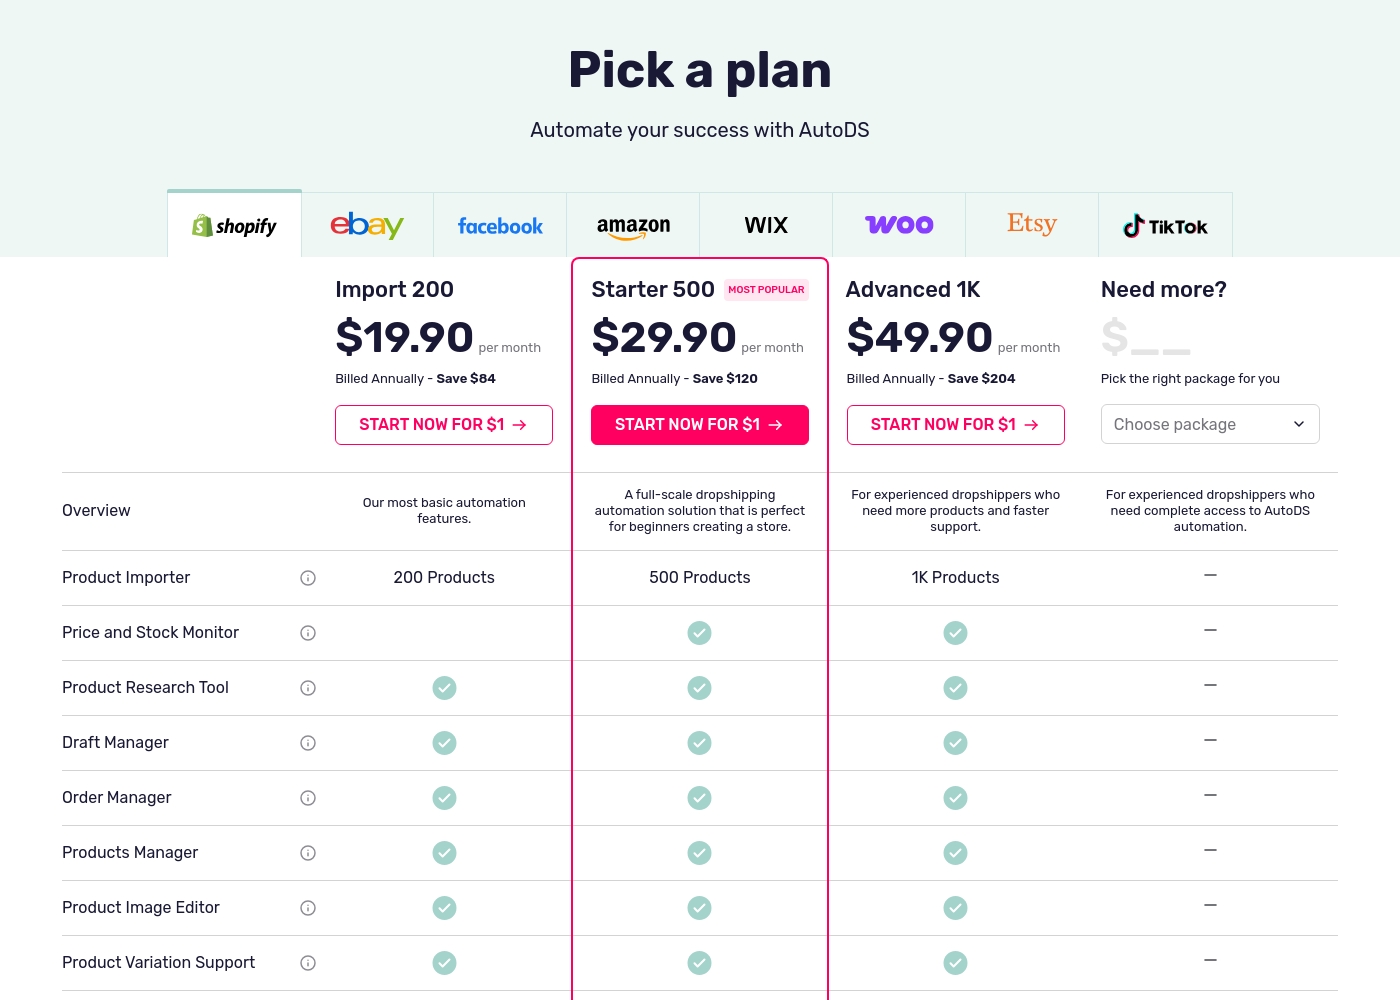Click info icon next to Product Importer
The width and height of the screenshot is (1400, 1000).
click(x=308, y=578)
